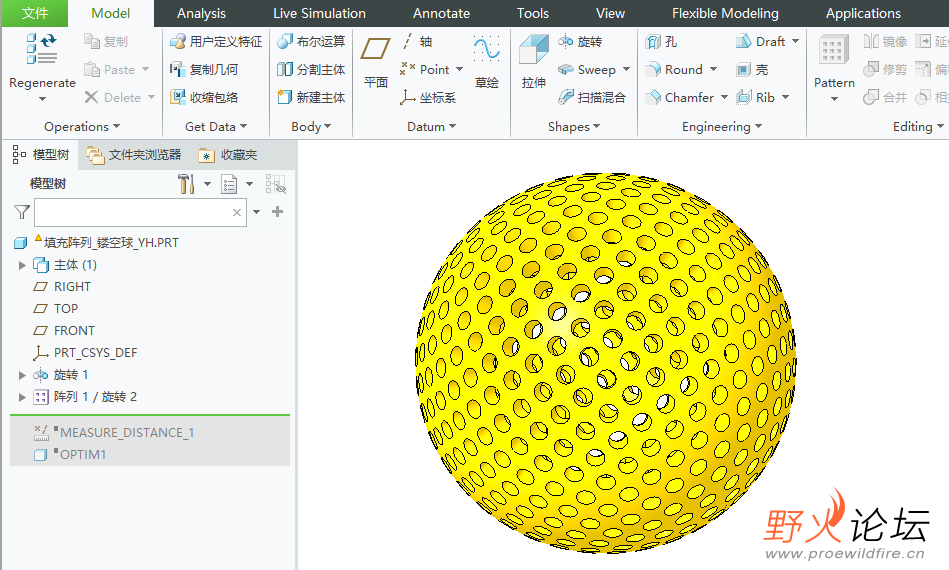Create a datum 平面 plane
This screenshot has height=570, width=949.
[375, 62]
